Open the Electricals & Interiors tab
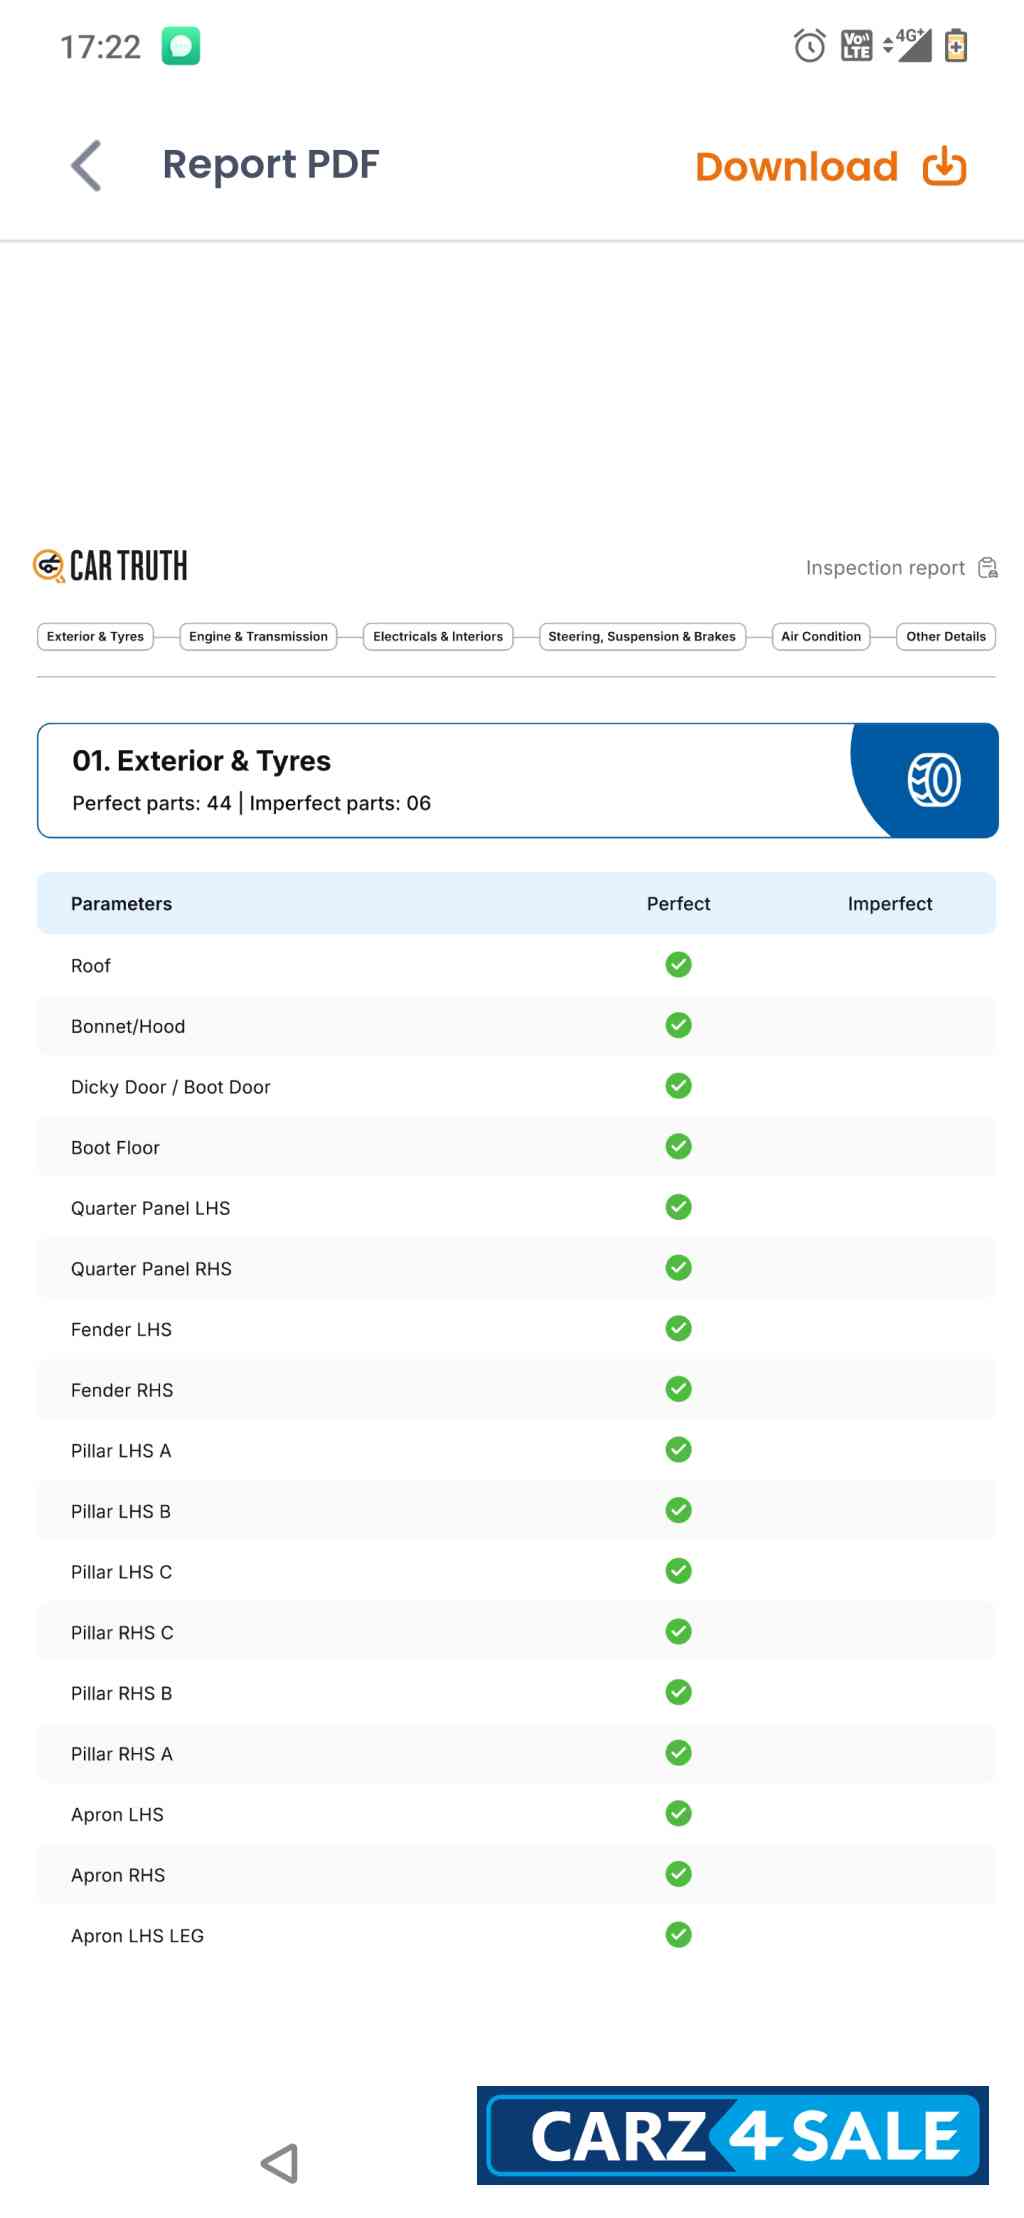Image resolution: width=1024 pixels, height=2218 pixels. 438,637
